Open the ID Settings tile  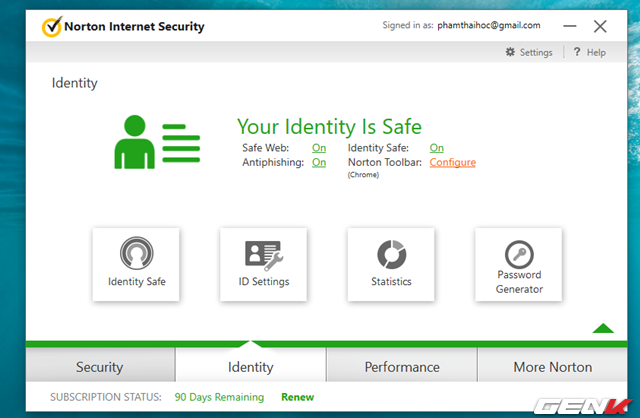[x=263, y=265]
